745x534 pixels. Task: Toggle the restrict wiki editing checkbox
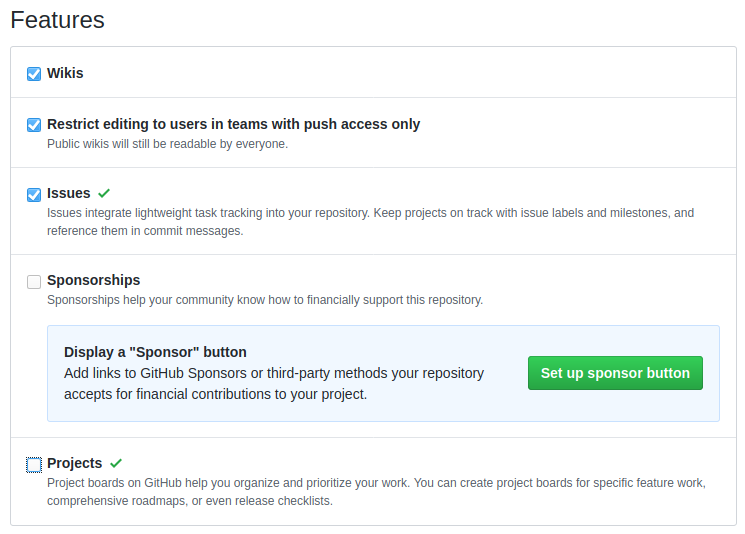[34, 125]
